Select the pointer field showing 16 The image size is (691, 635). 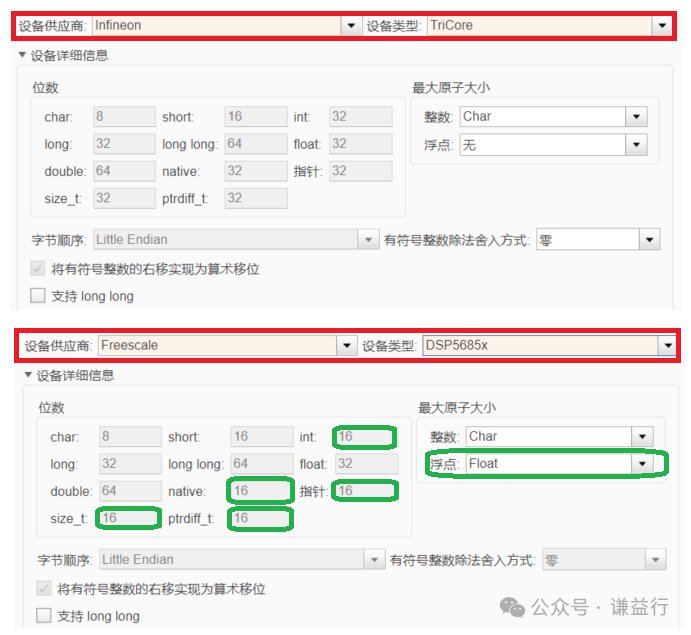pos(365,490)
